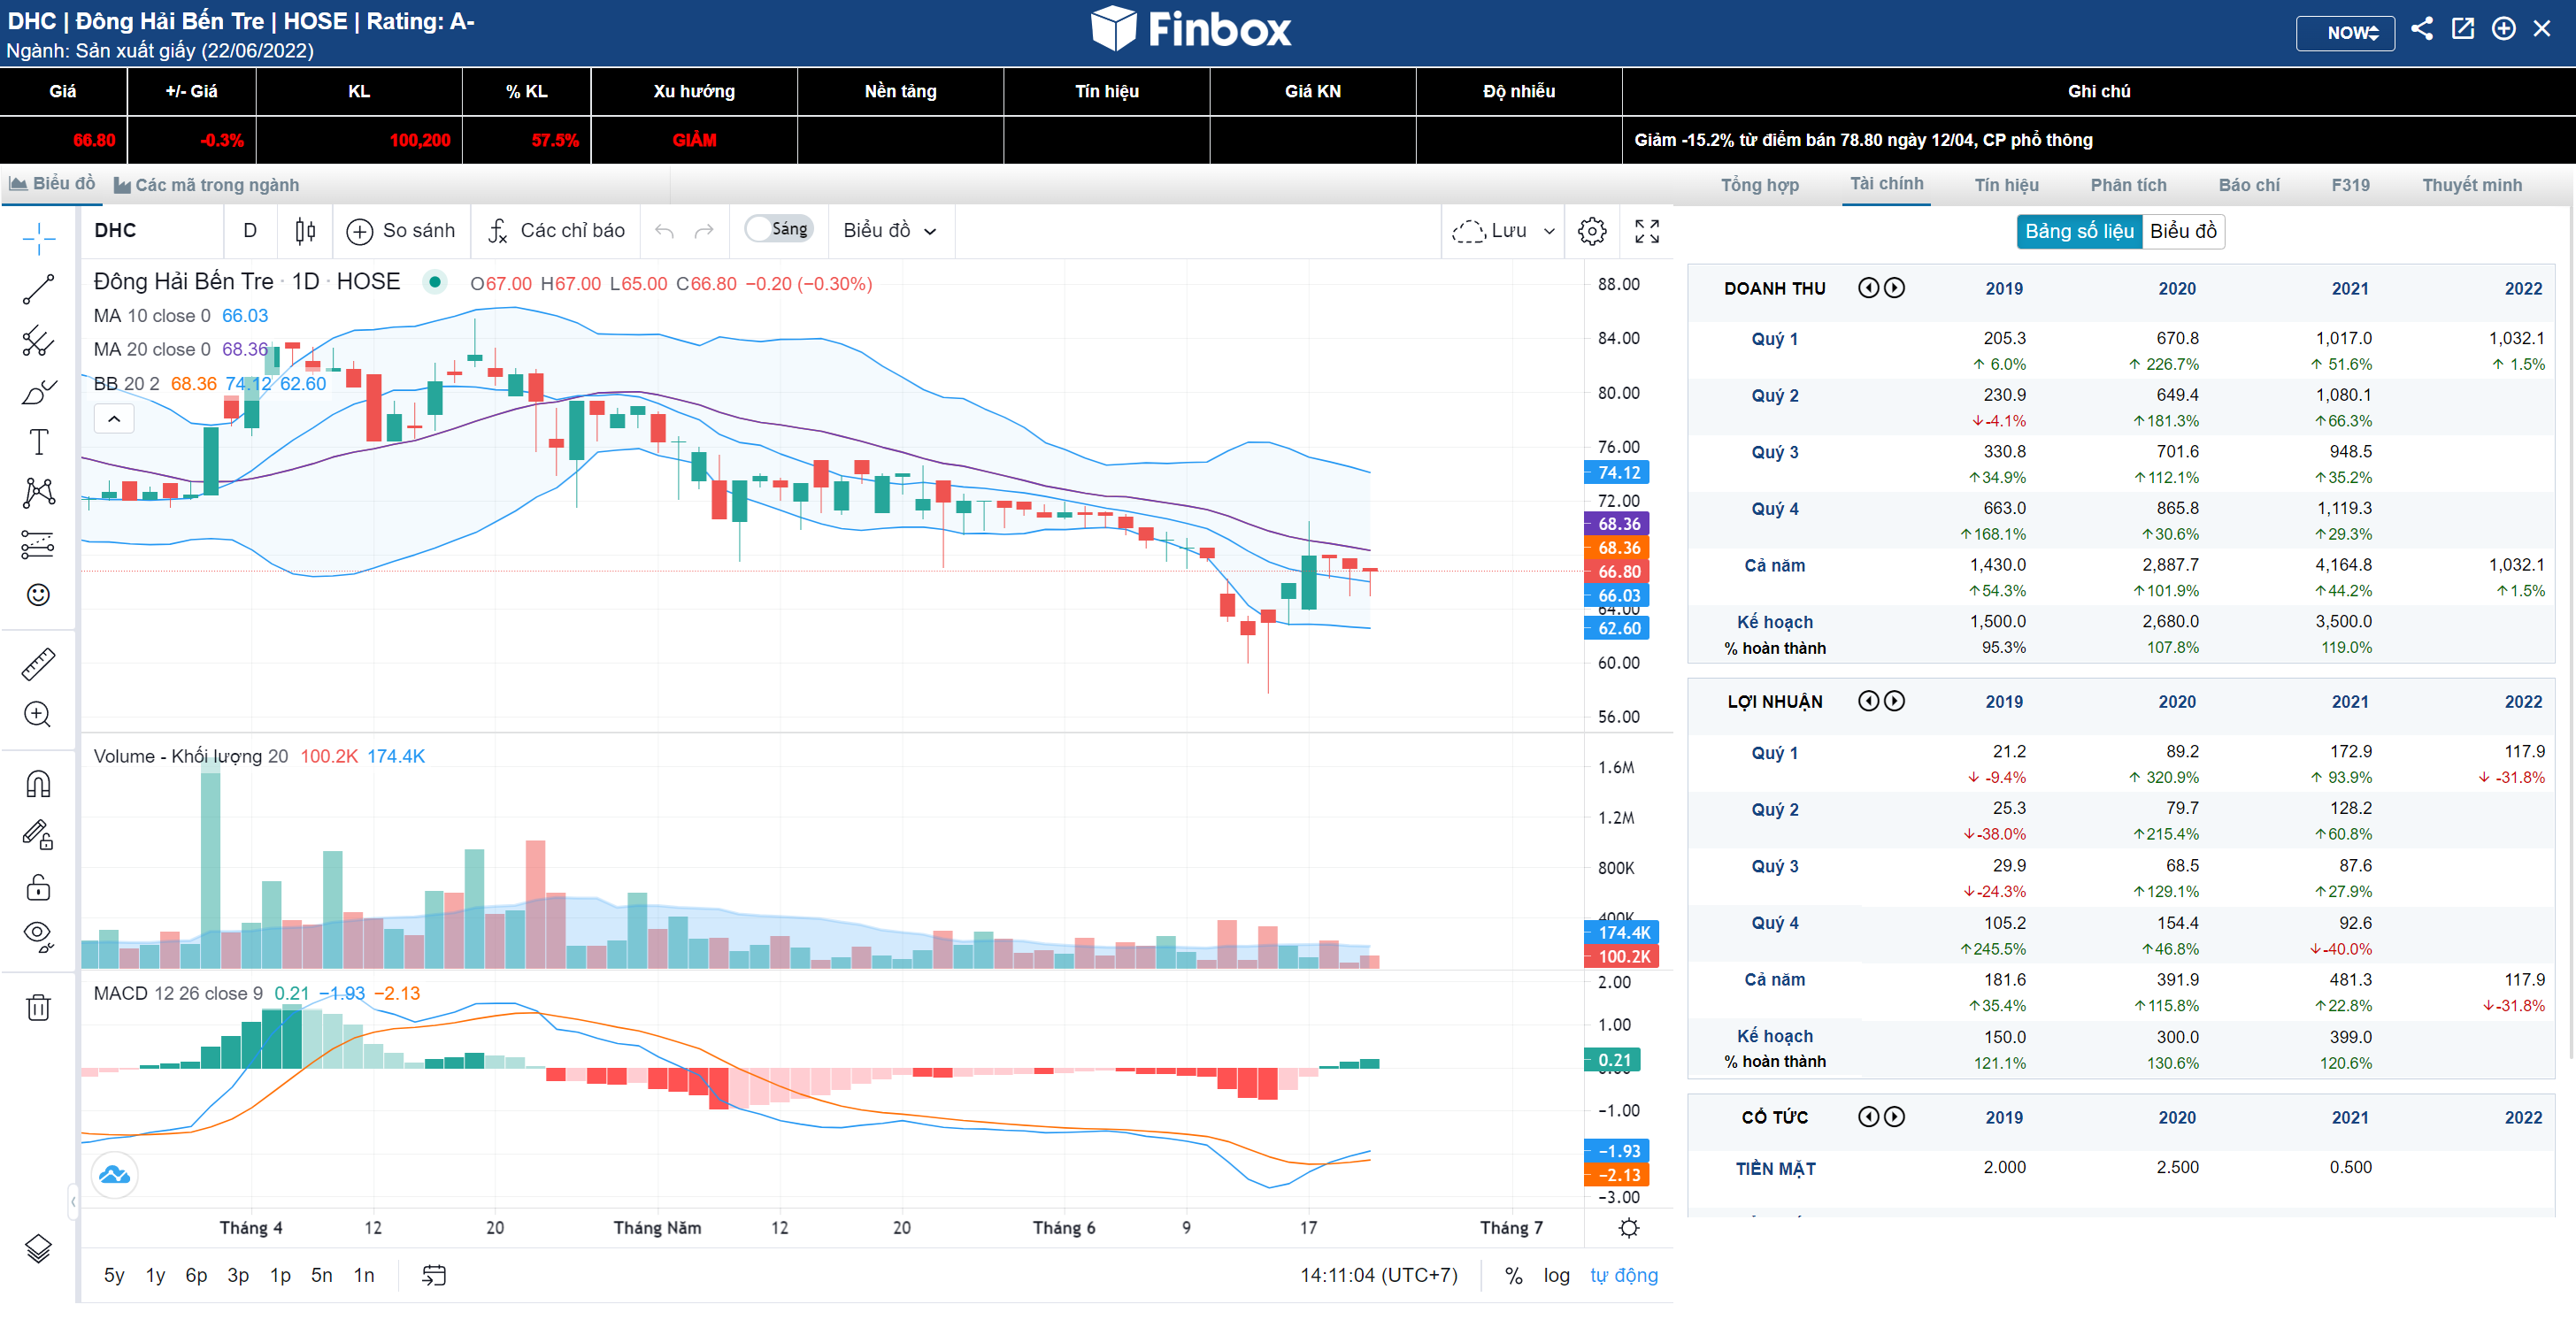Open the emoji icons tool
This screenshot has width=2576, height=1343.
coord(38,595)
